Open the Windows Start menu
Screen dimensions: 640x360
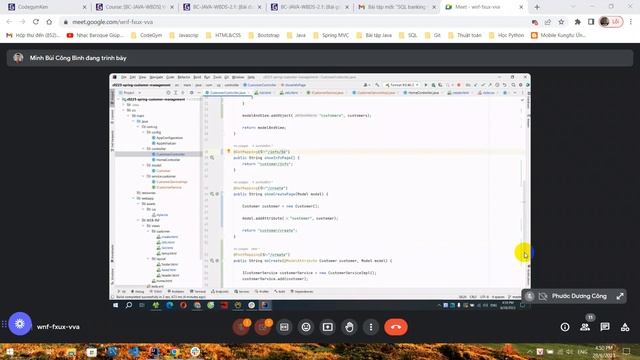pyautogui.click(x=10, y=351)
